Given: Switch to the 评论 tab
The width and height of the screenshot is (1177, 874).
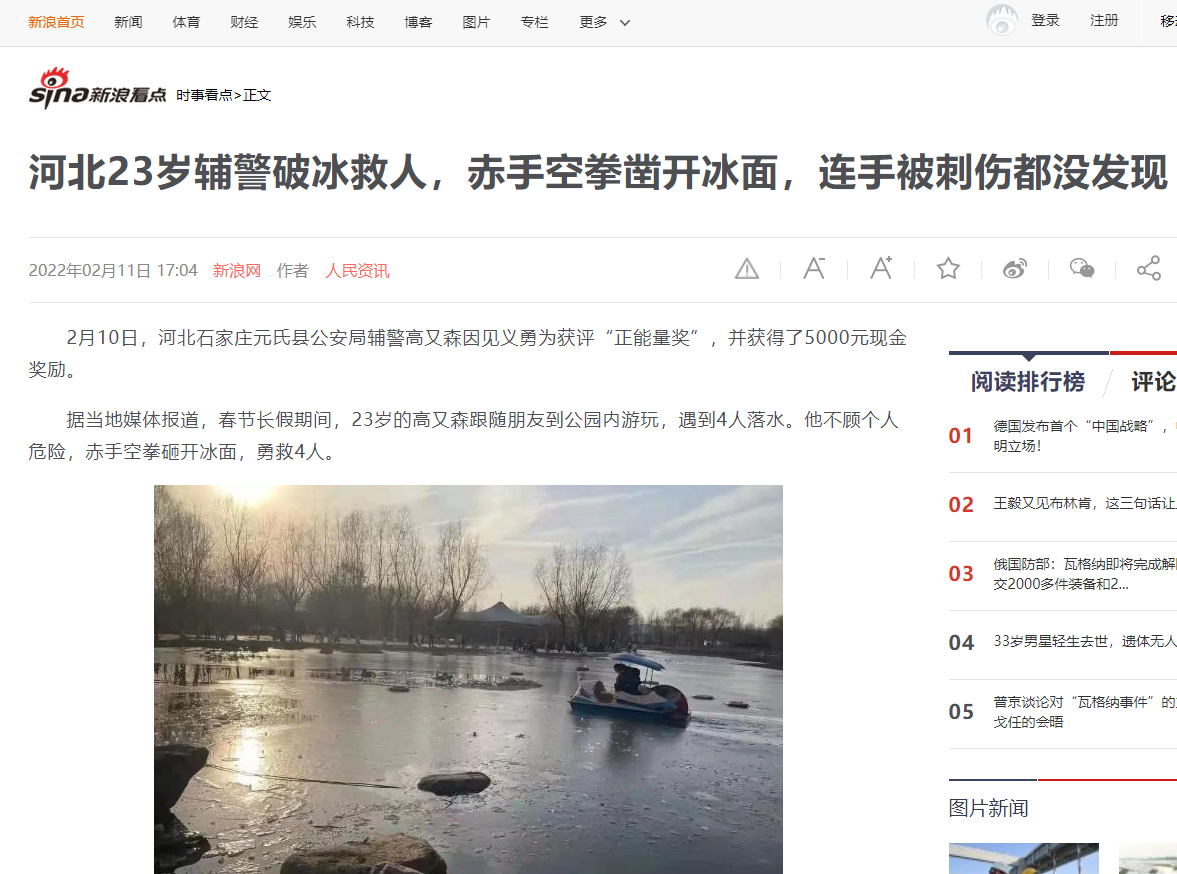Looking at the screenshot, I should [1153, 381].
